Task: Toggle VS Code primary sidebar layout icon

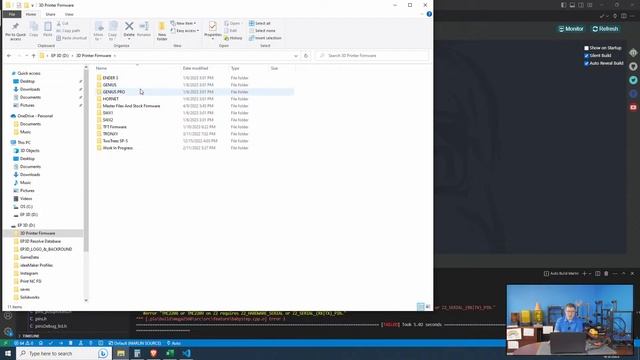Action: [x=563, y=5]
